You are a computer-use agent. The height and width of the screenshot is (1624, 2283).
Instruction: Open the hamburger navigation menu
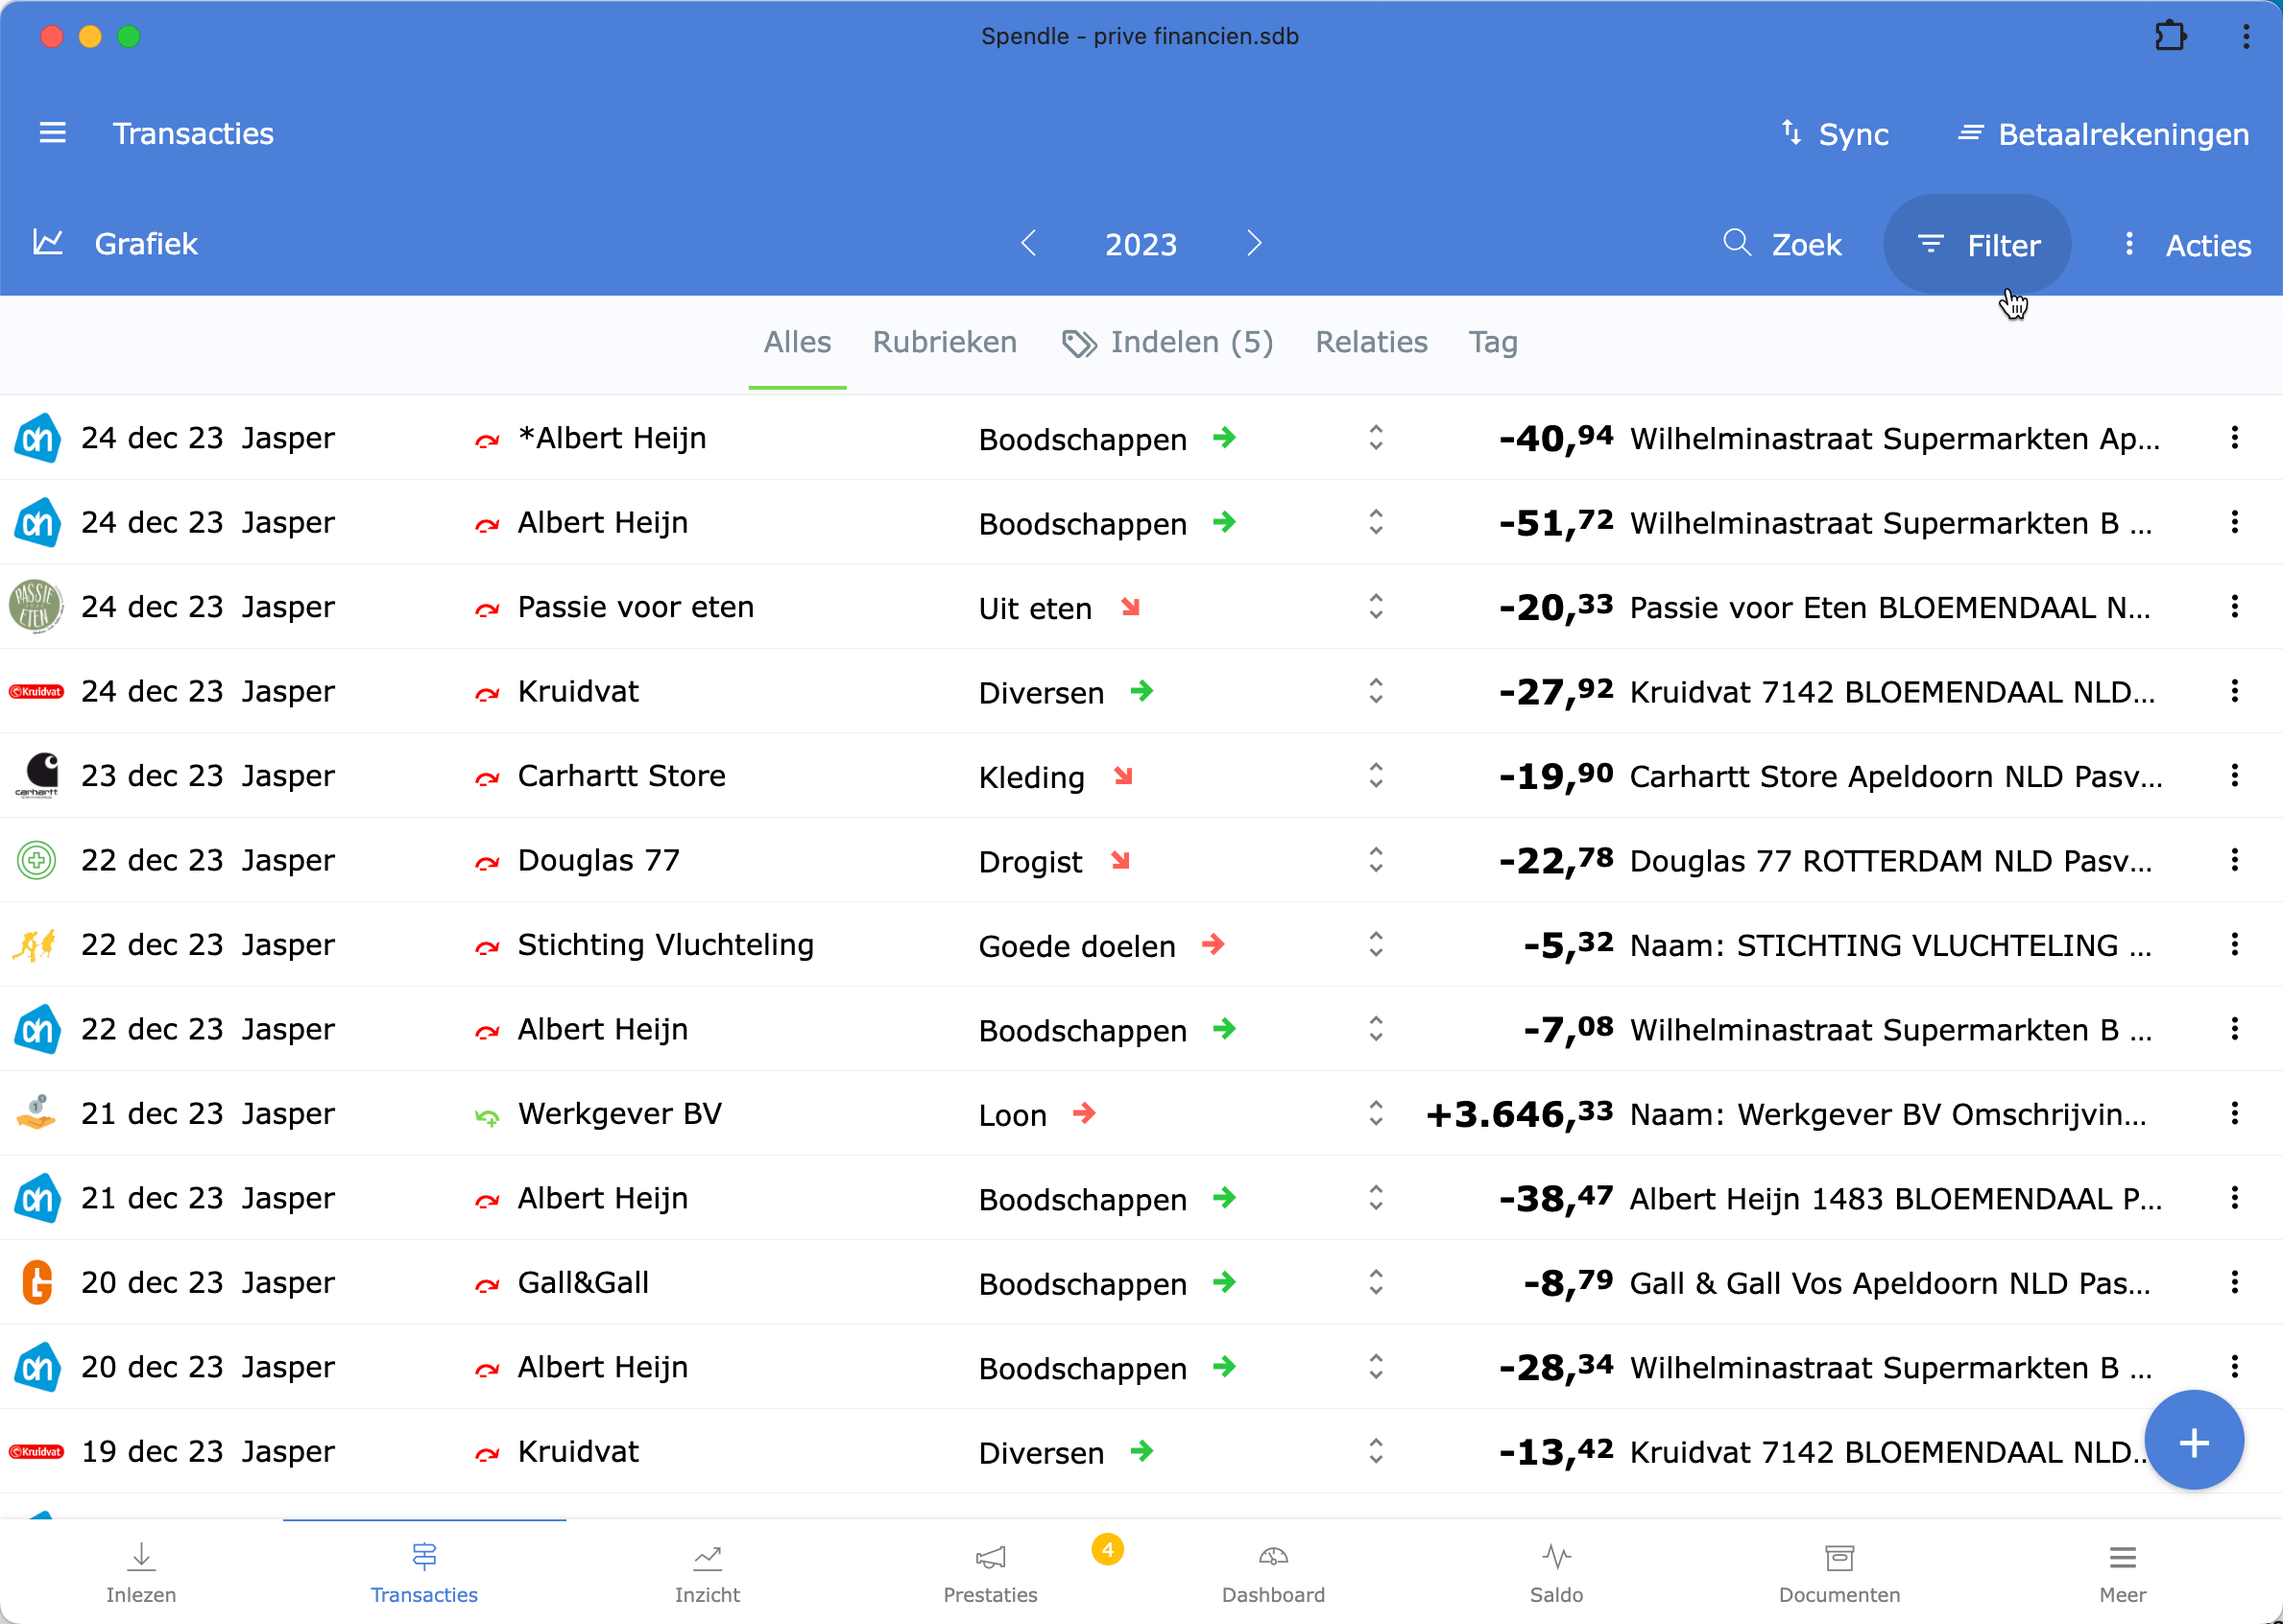[x=52, y=133]
